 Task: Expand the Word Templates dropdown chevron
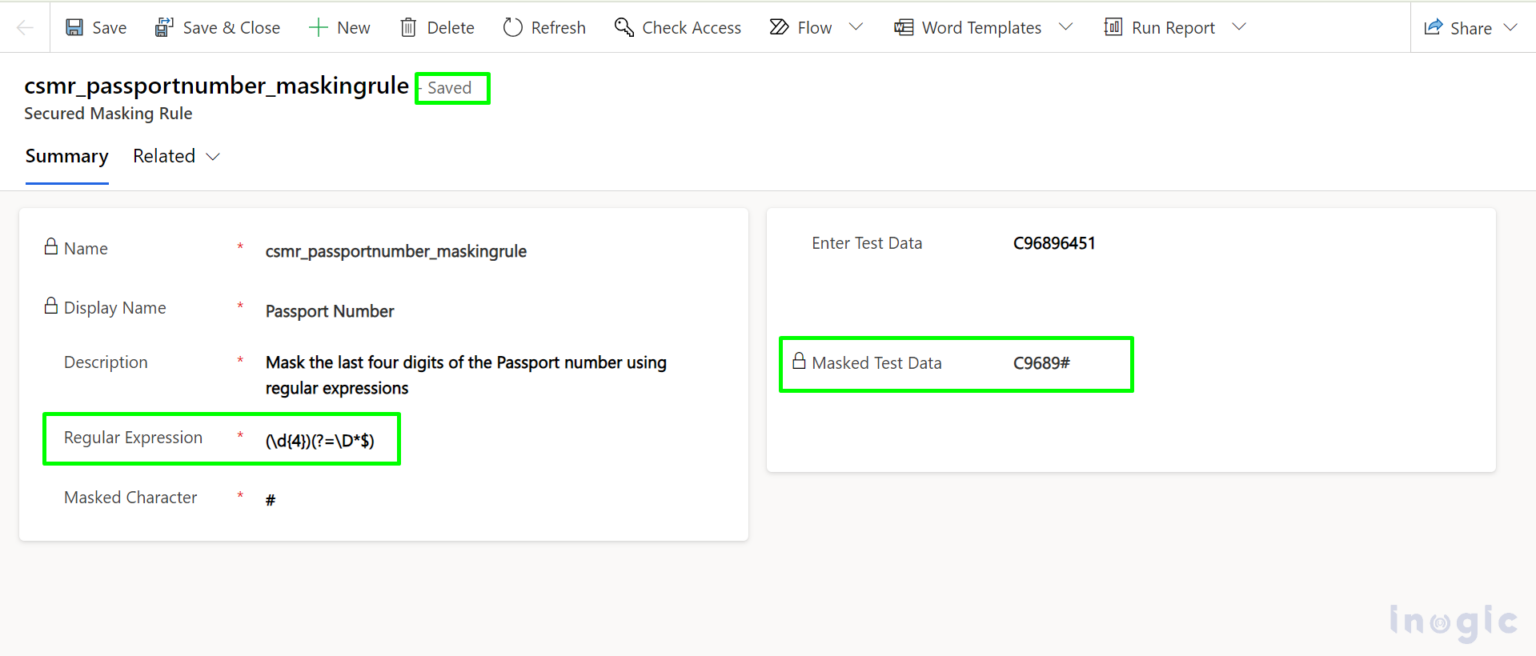[1066, 27]
